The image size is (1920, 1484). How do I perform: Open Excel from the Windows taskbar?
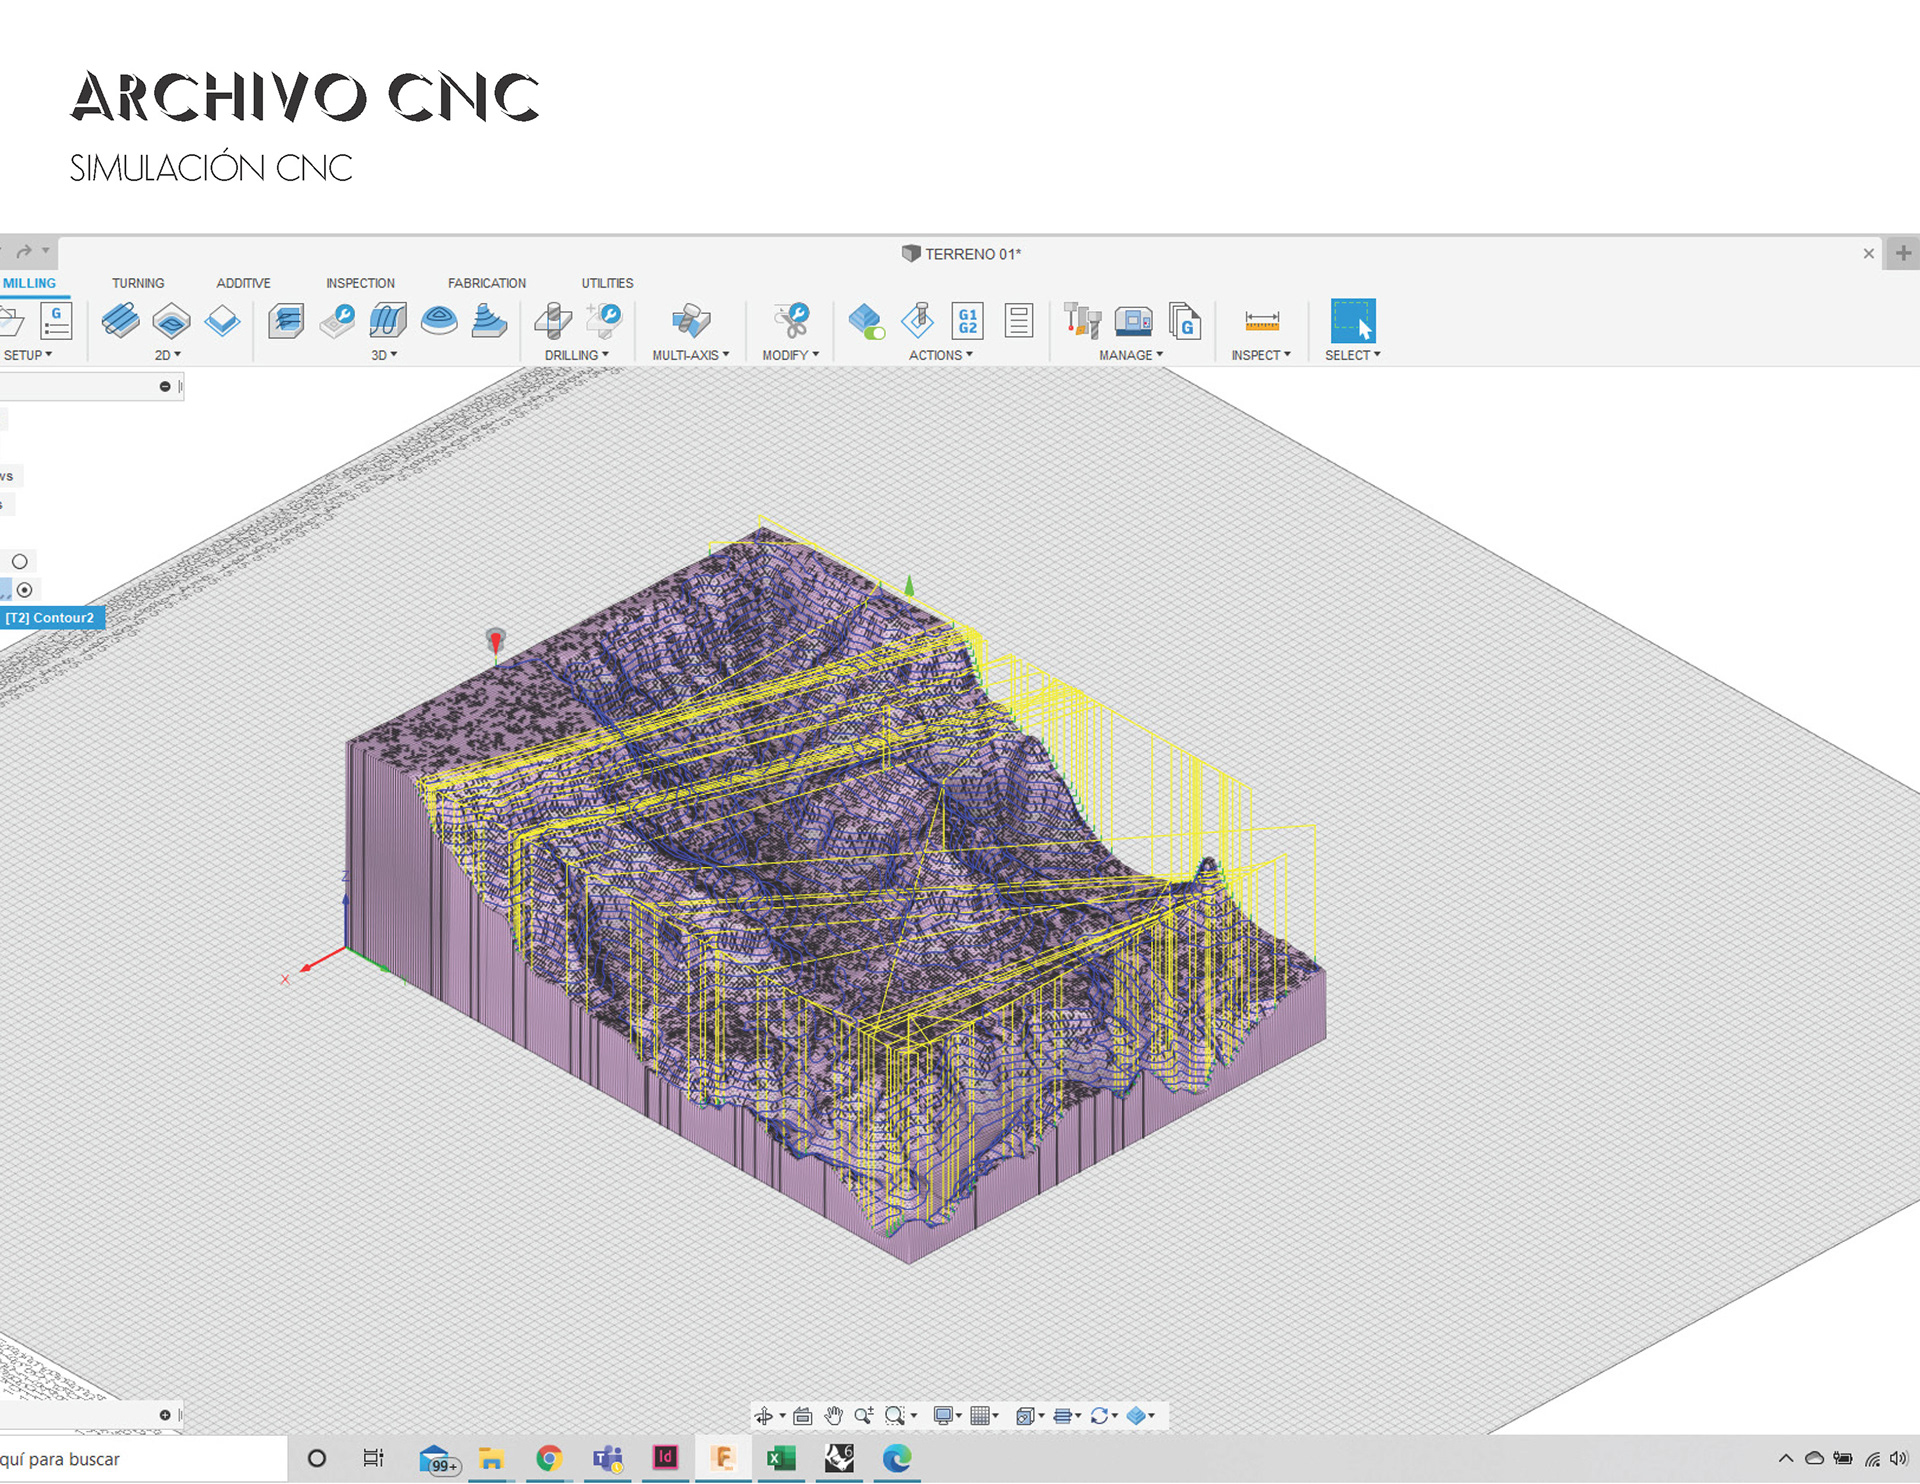[780, 1459]
